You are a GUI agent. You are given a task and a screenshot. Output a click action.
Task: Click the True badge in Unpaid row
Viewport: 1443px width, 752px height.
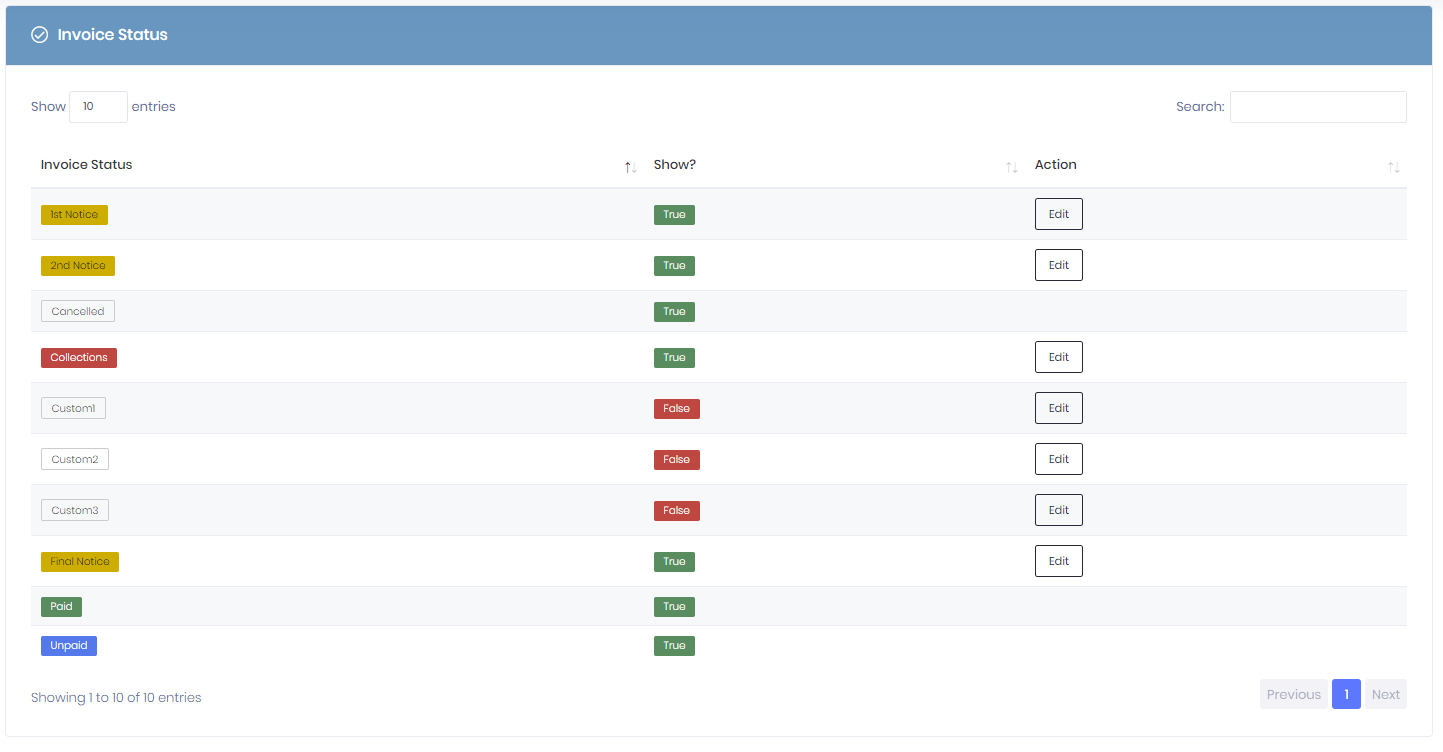(674, 646)
